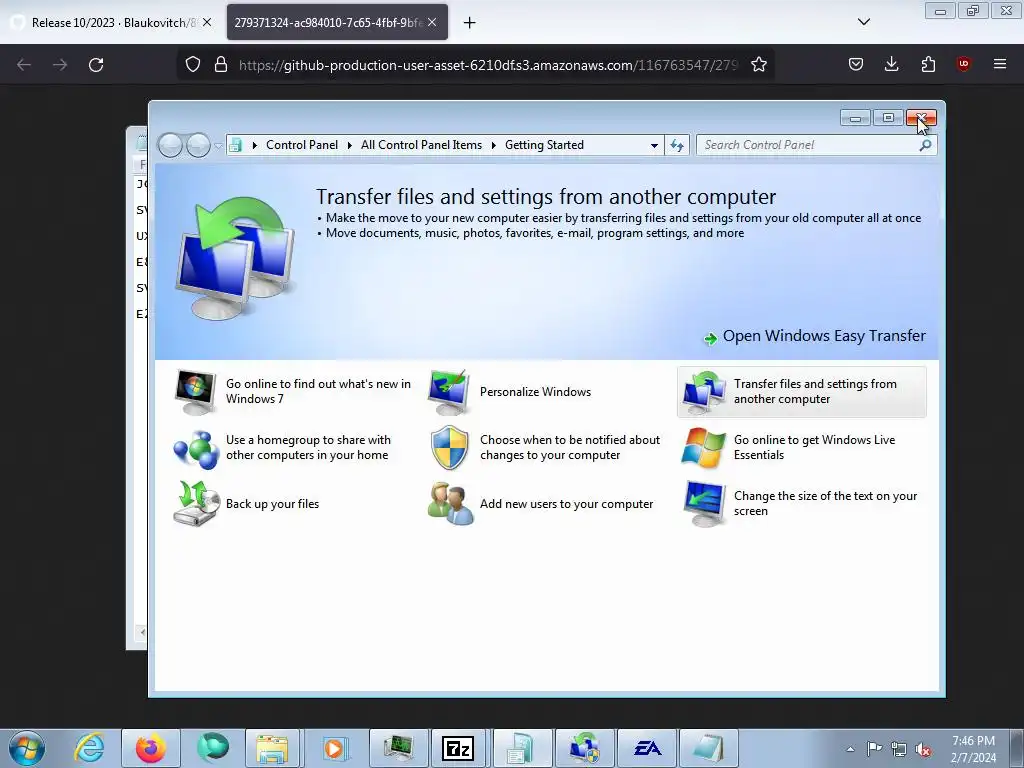1024x768 pixels.
Task: Click Go online to get Windows Live Essentials
Action: click(x=814, y=447)
